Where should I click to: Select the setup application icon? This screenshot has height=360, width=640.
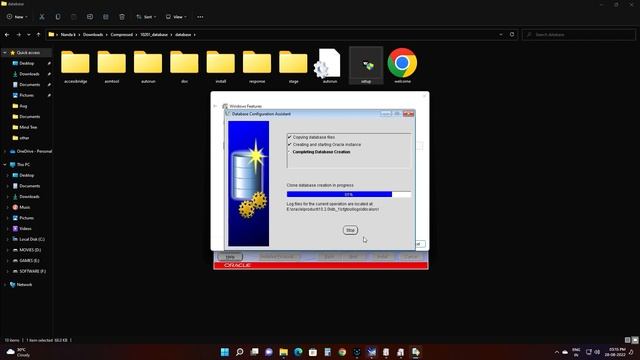[366, 66]
